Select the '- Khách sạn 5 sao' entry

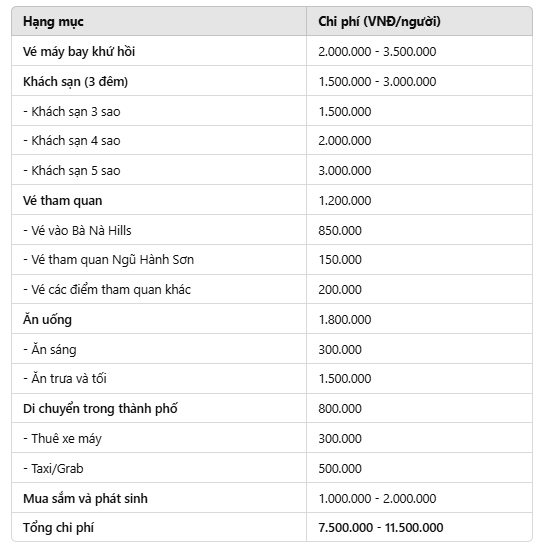click(x=72, y=171)
